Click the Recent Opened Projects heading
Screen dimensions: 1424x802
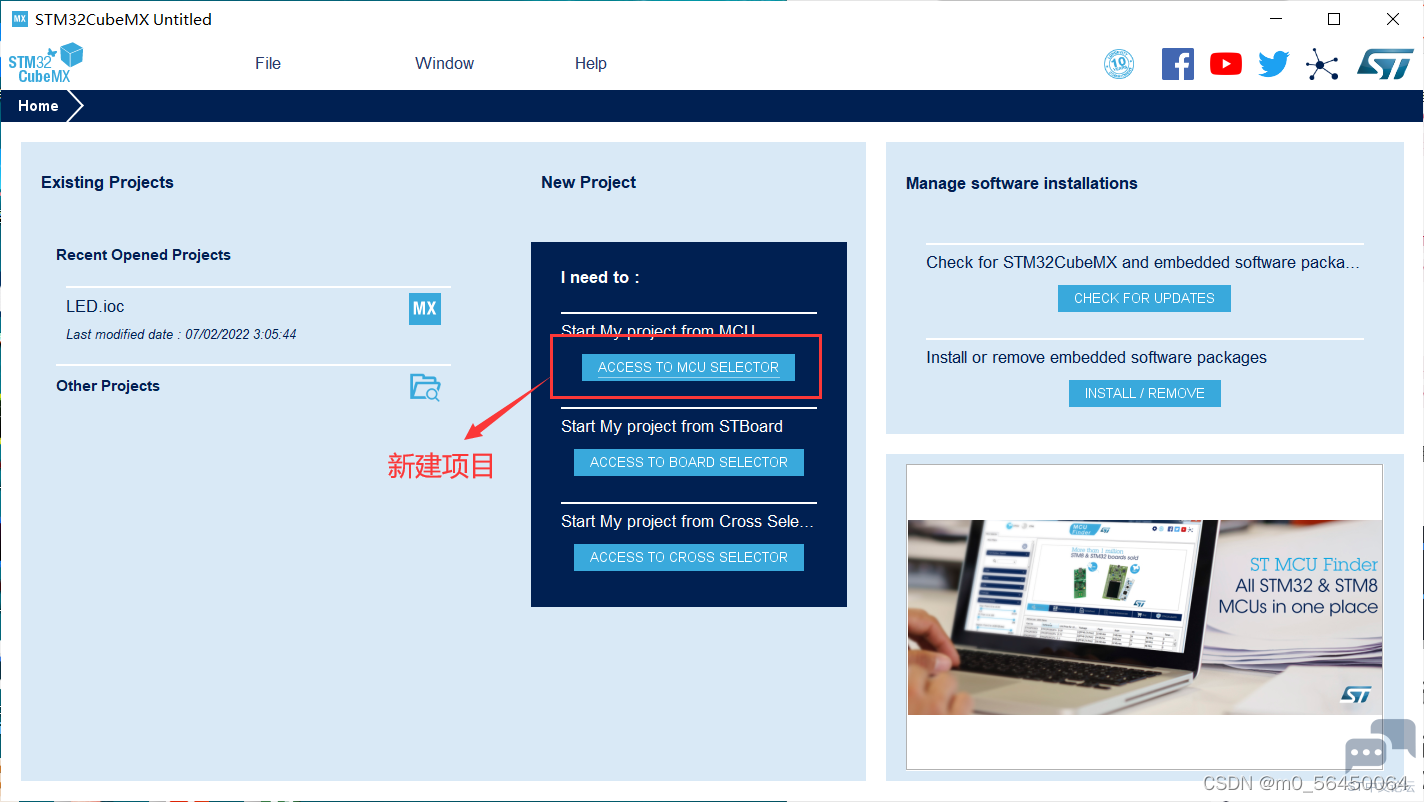[143, 255]
